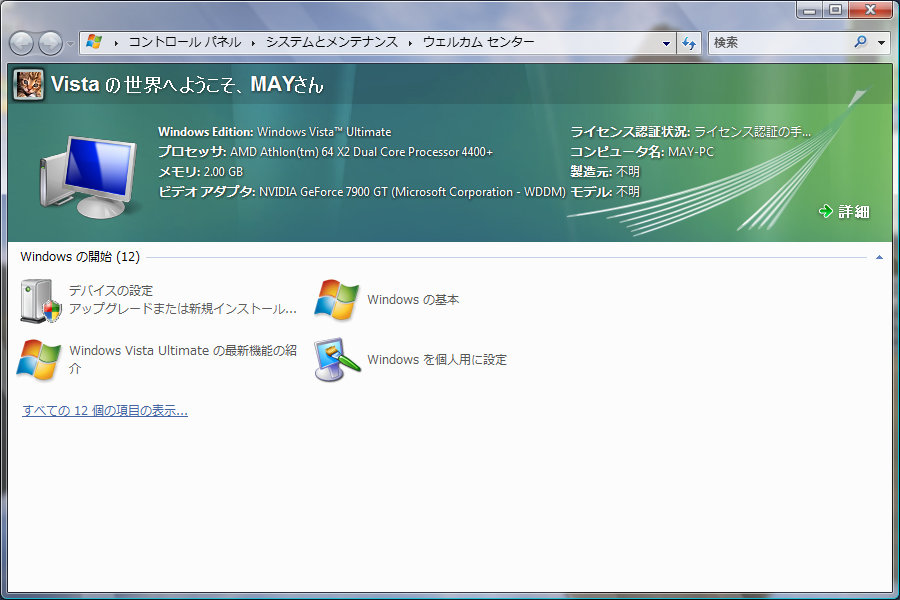
Task: Open the search options dropdown arrow
Action: [881, 43]
